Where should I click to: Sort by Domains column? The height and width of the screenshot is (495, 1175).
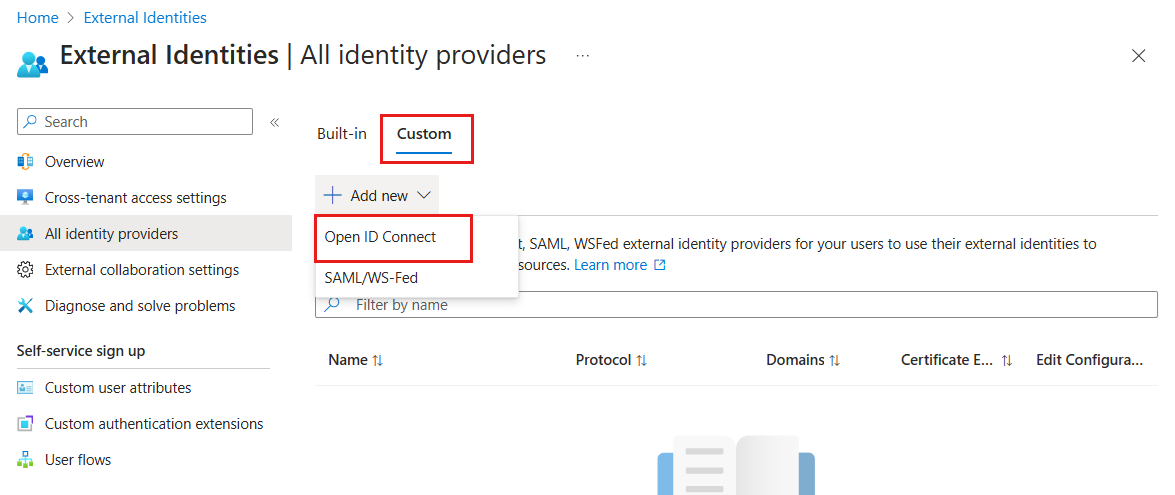[803, 360]
